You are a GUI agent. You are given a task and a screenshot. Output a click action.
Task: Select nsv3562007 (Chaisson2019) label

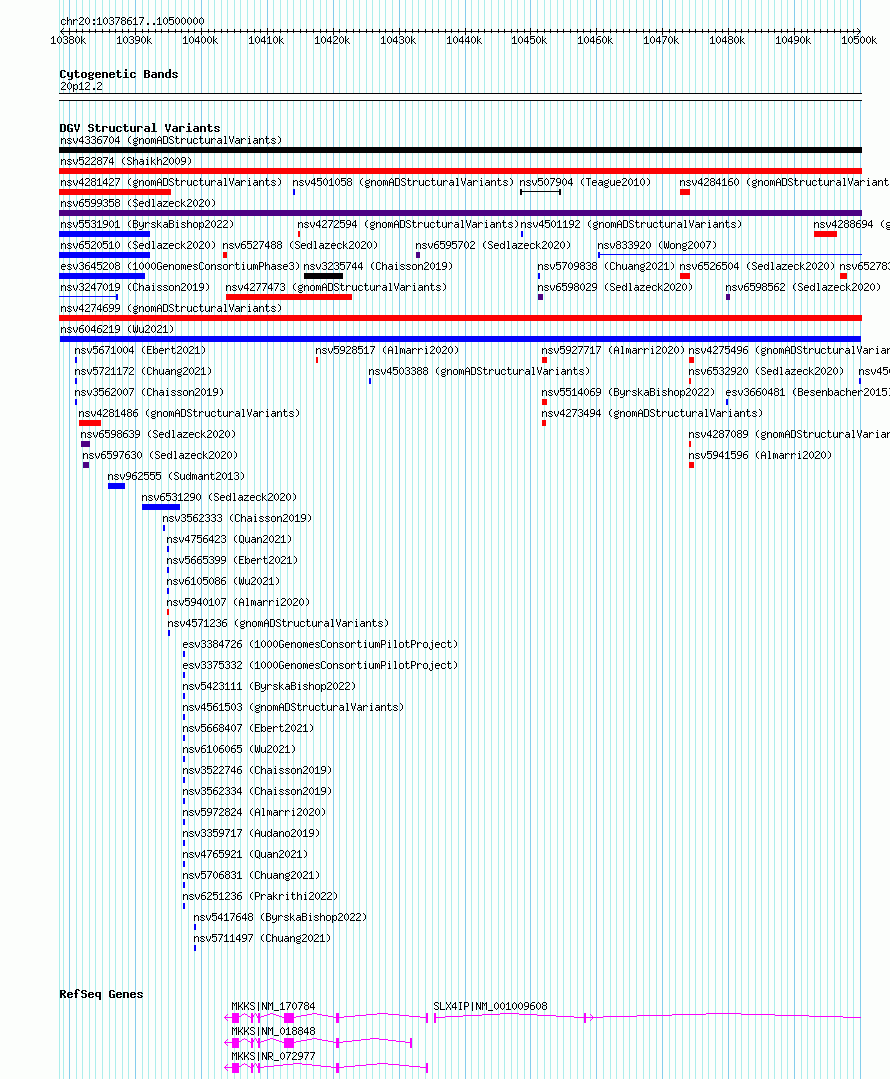pyautogui.click(x=149, y=392)
